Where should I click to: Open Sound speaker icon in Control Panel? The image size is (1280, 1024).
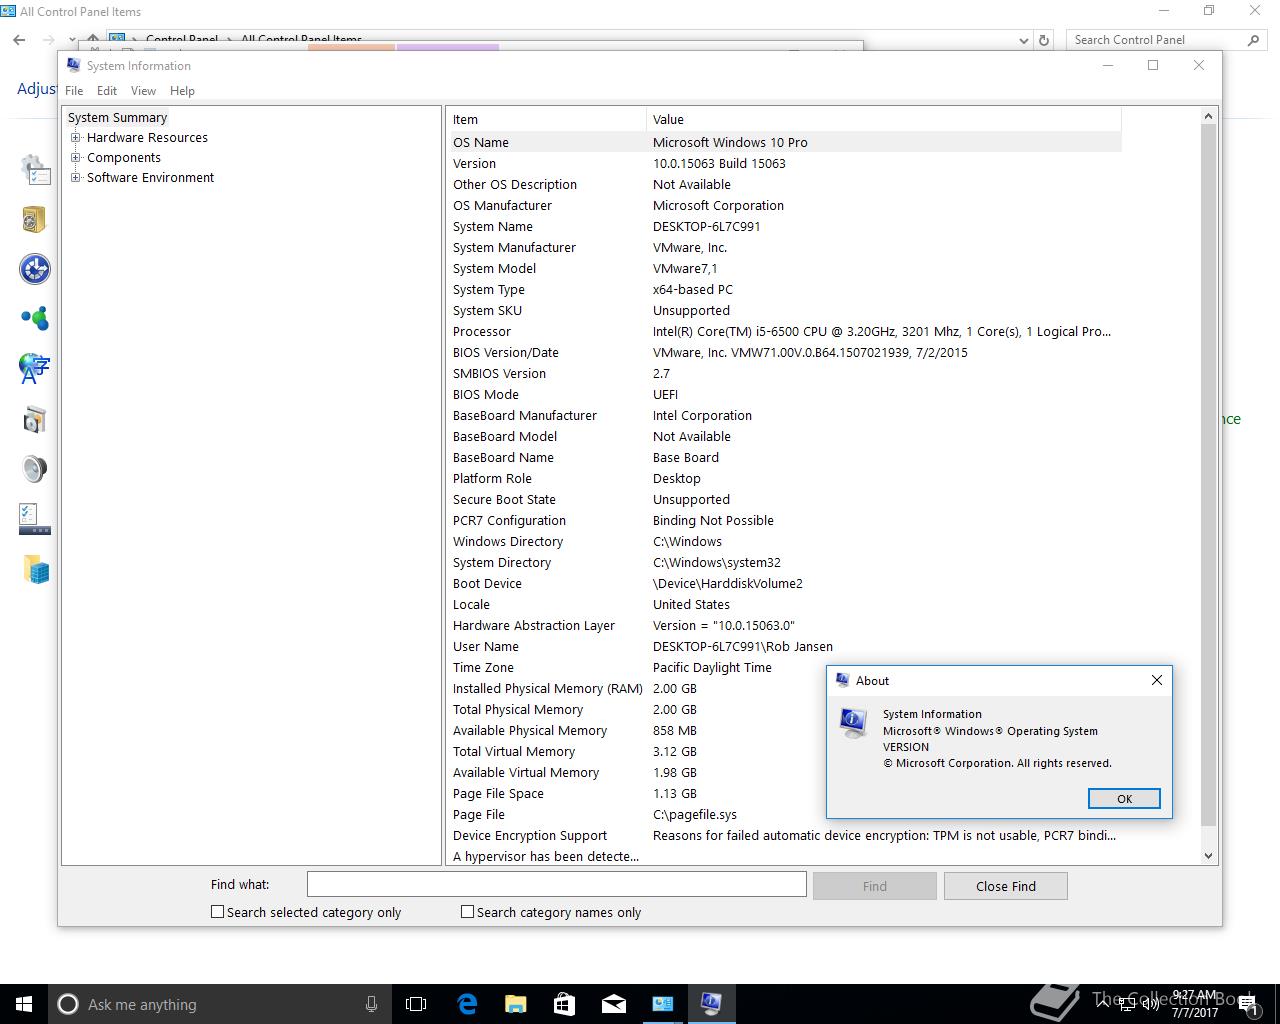35,469
